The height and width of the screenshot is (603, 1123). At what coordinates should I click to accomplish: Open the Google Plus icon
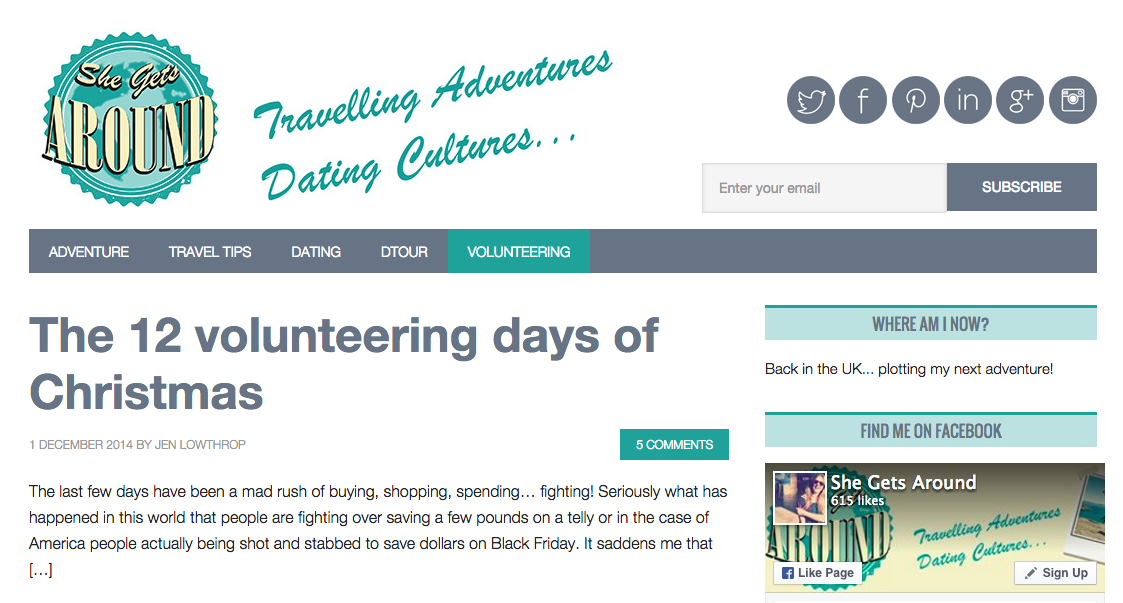click(1020, 100)
